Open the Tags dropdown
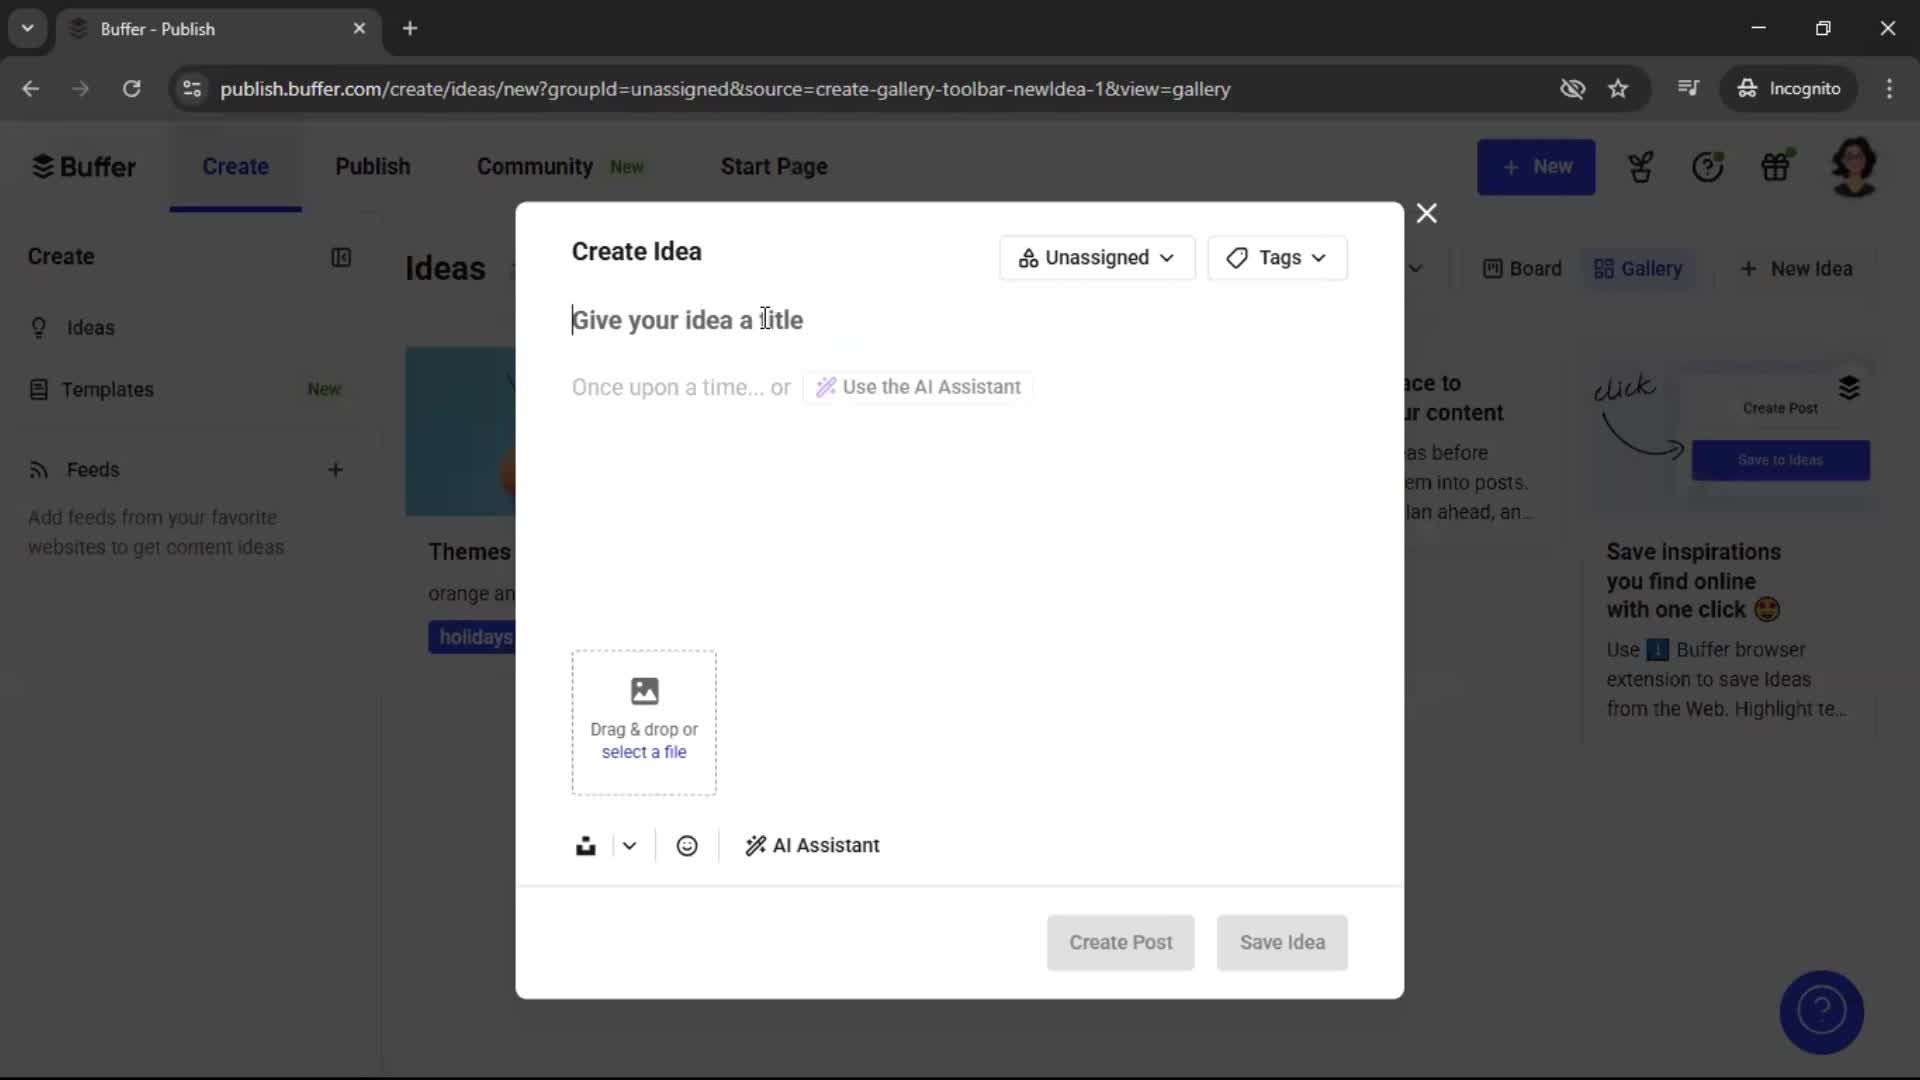1920x1080 pixels. 1278,258
